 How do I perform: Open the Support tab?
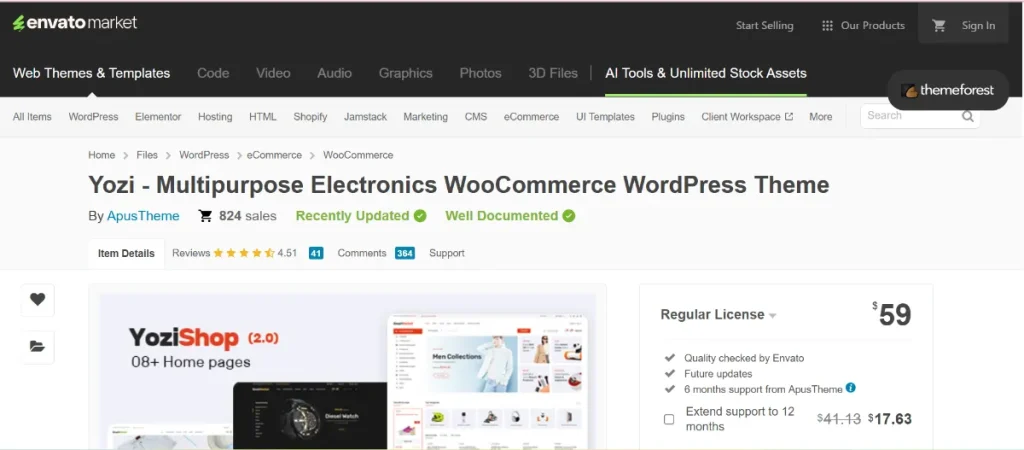tap(447, 253)
